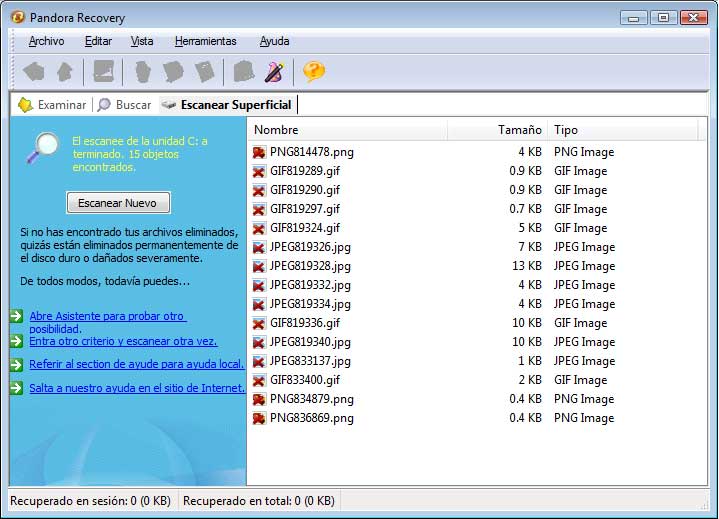Viewport: 719px width, 519px height.
Task: Click 'Recuperado en sesión: 0 (0 KB)' status
Action: (x=90, y=501)
